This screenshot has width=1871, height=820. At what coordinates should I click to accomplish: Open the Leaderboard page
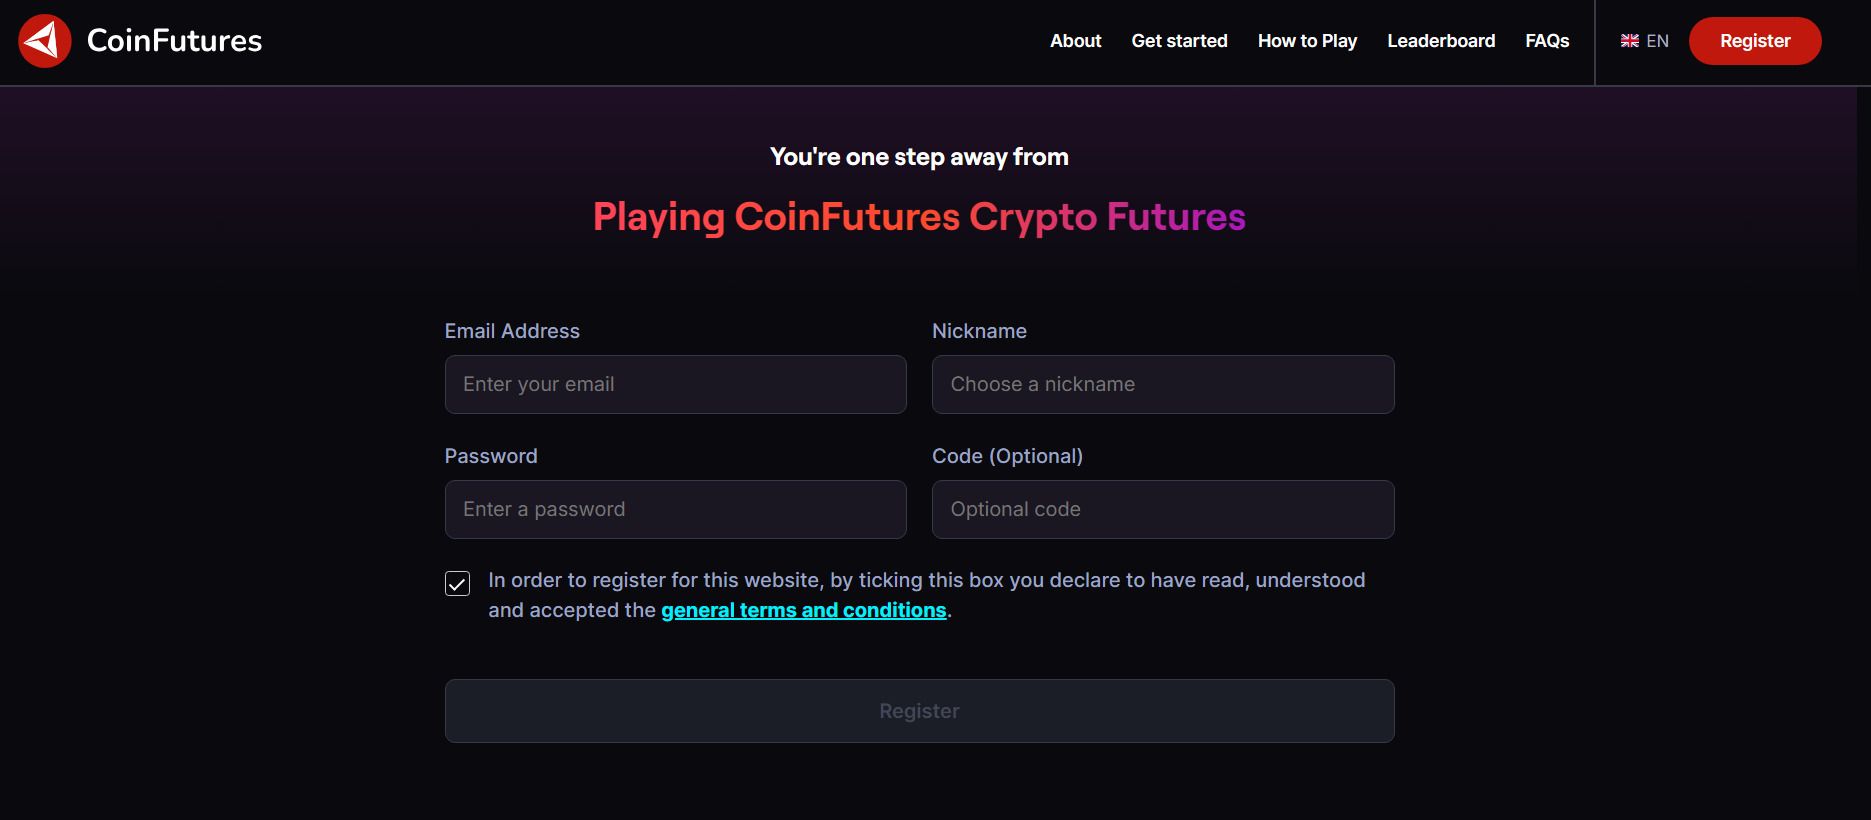click(x=1440, y=41)
